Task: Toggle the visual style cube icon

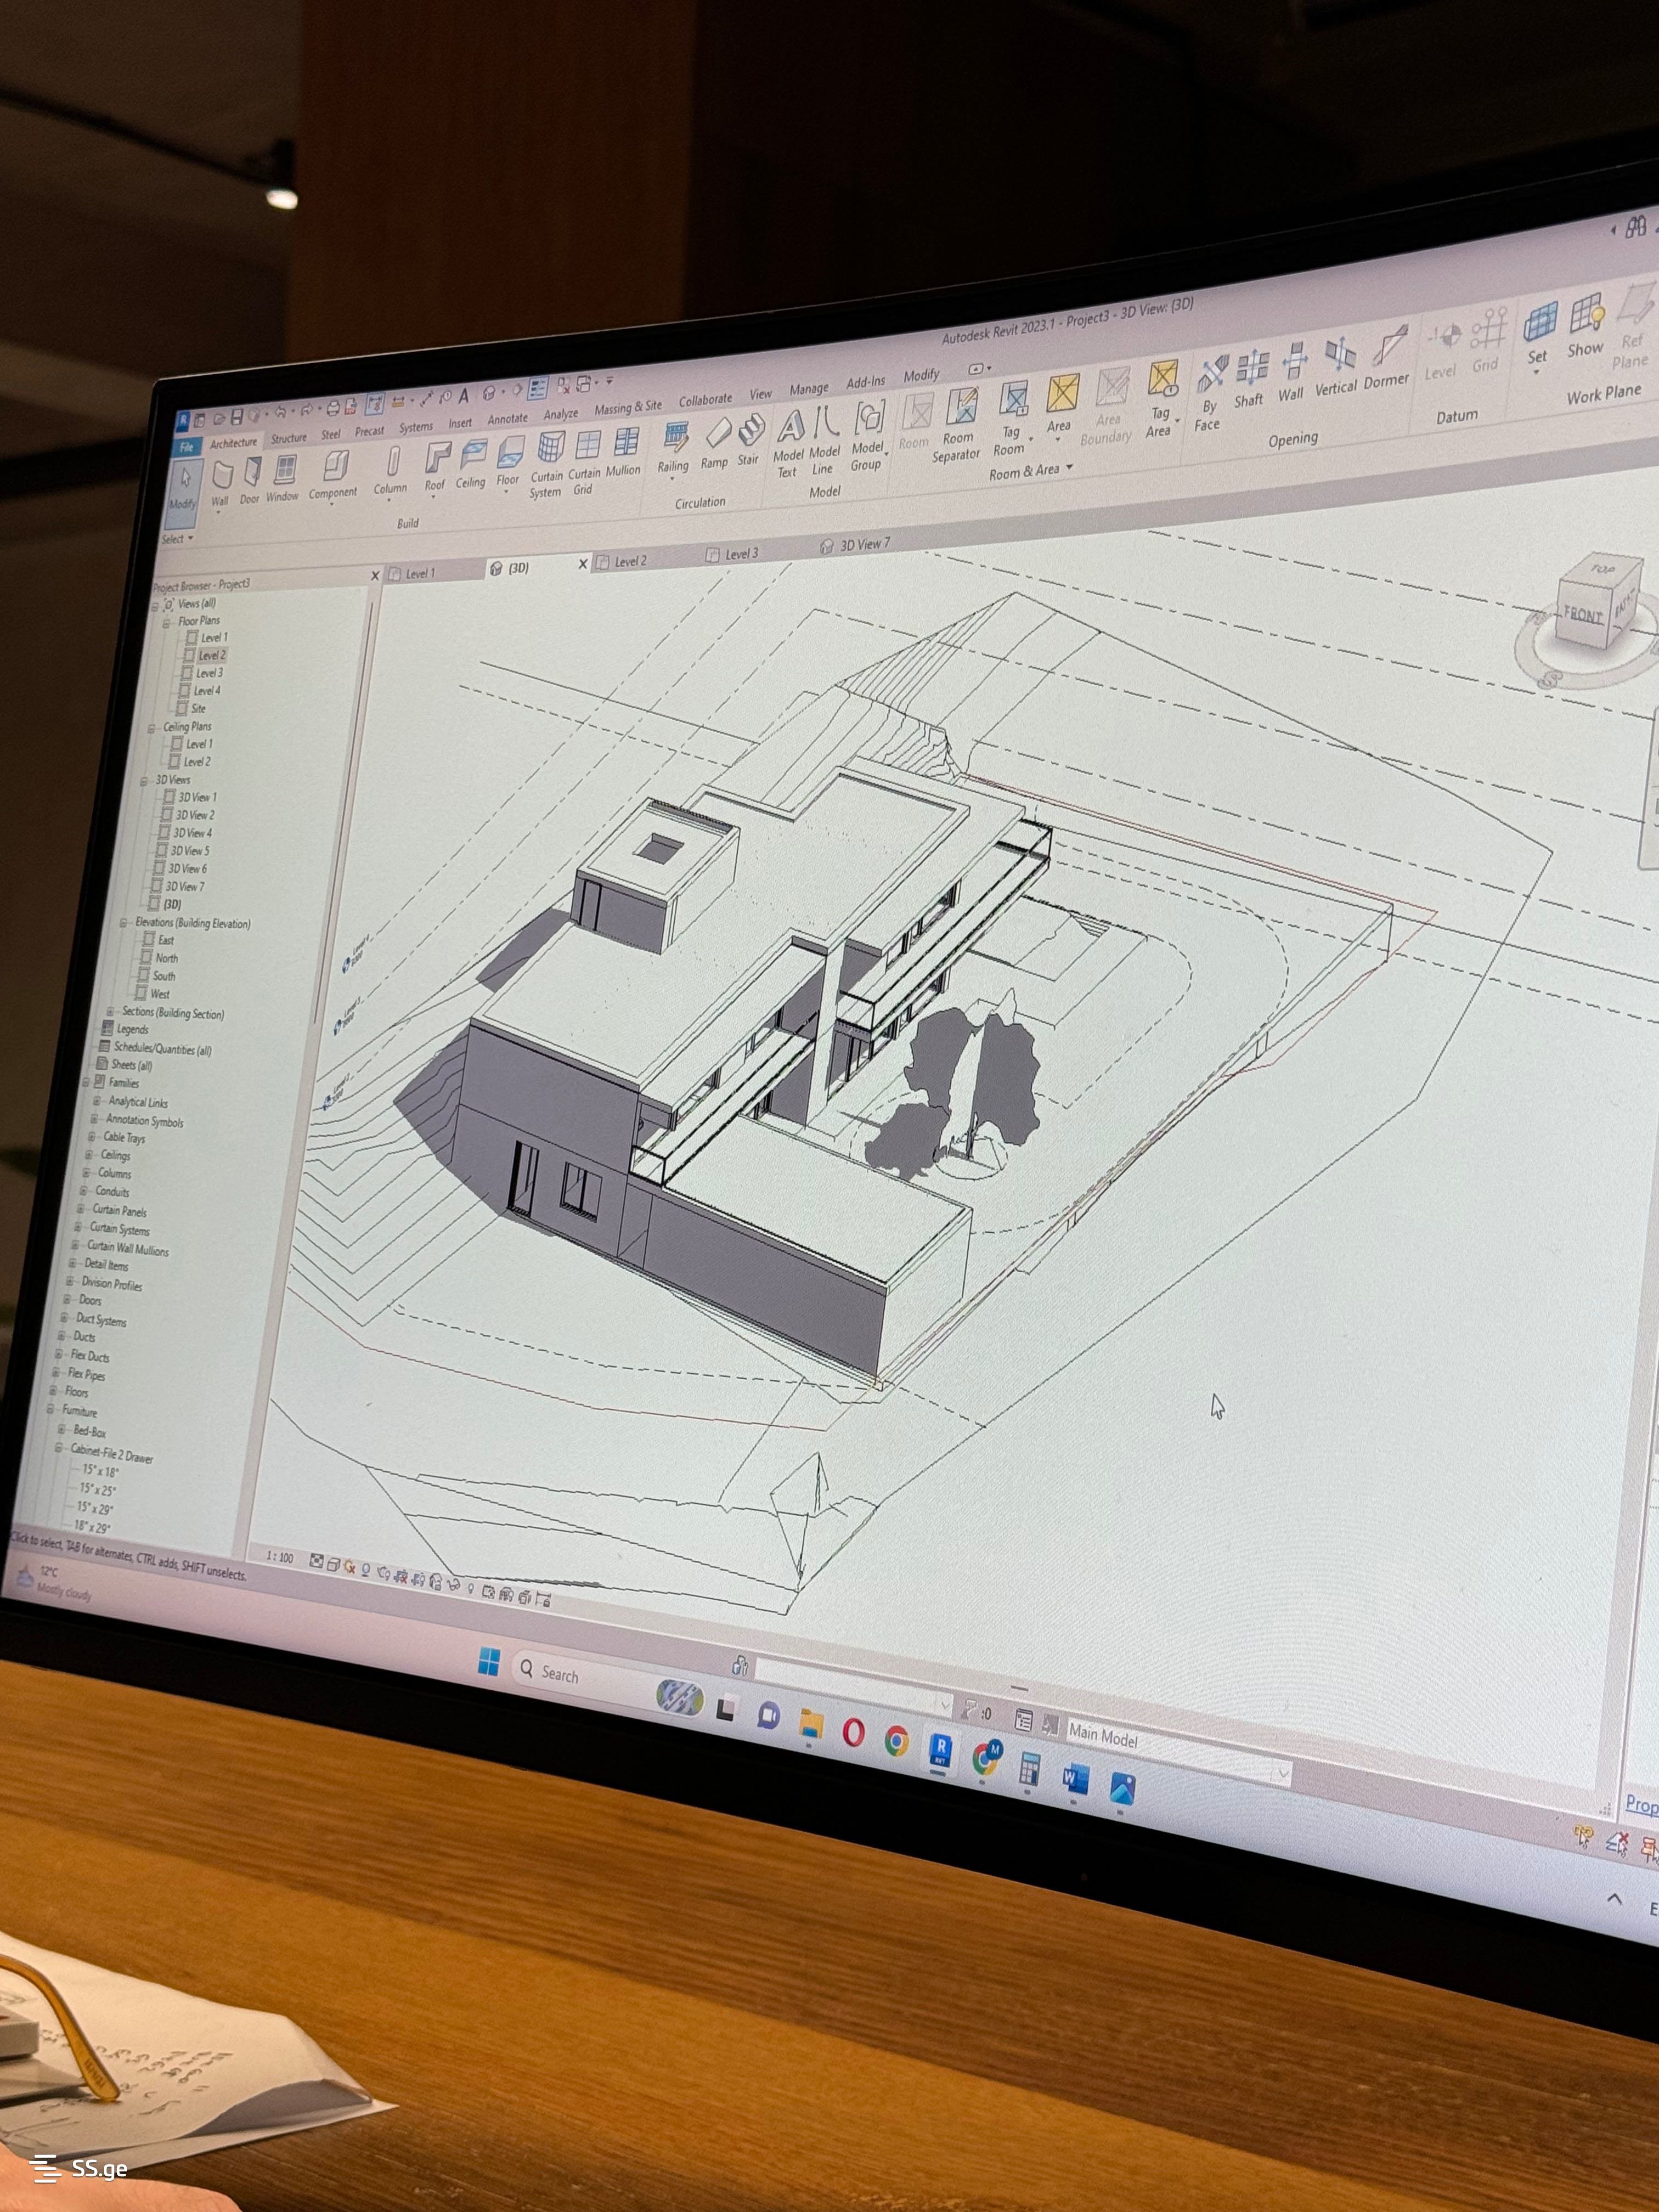Action: tap(334, 1565)
